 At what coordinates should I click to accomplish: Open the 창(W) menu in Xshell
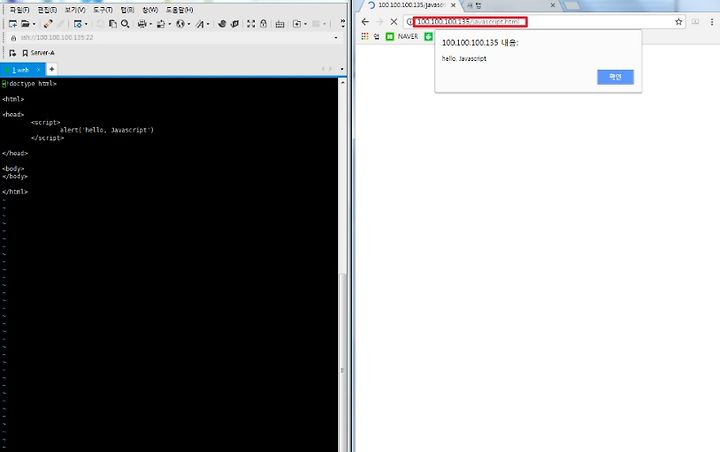[x=150, y=10]
